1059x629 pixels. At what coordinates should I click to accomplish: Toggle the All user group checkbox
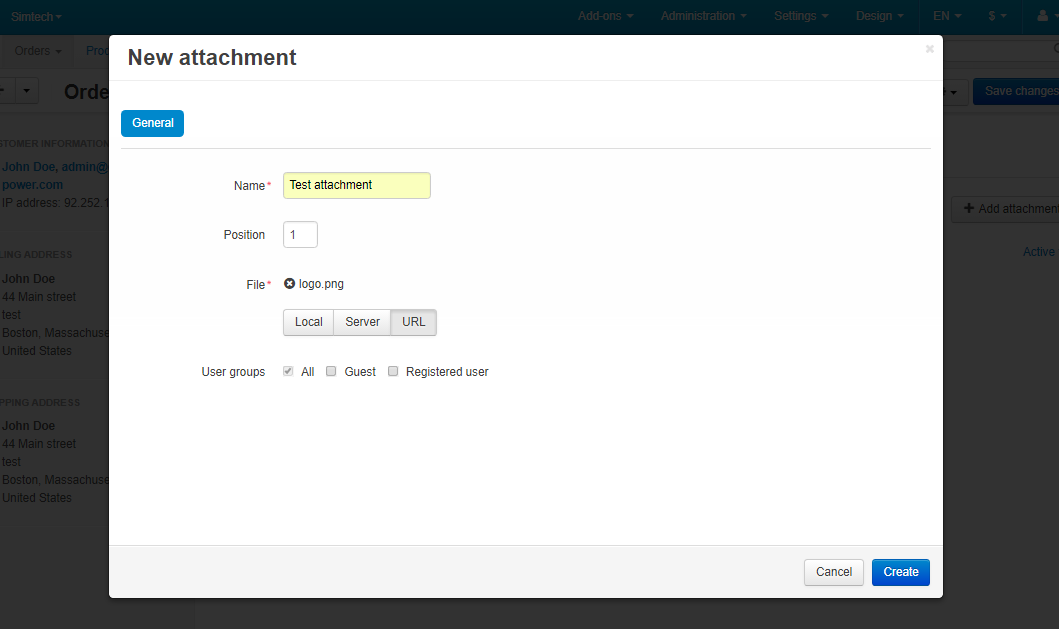(x=288, y=371)
